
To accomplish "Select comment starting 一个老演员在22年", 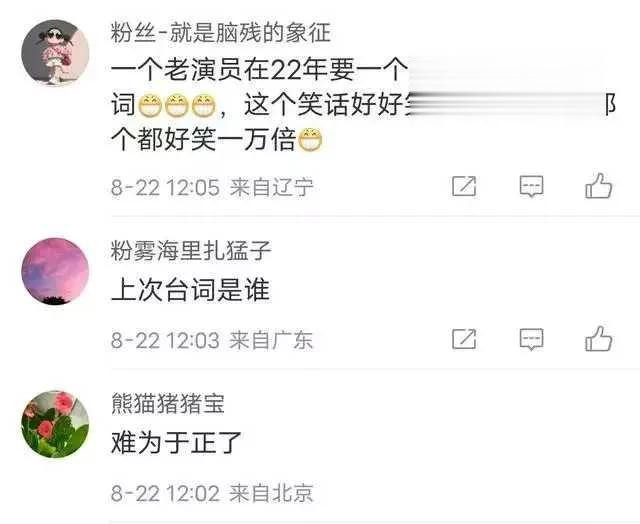I will (x=363, y=105).
